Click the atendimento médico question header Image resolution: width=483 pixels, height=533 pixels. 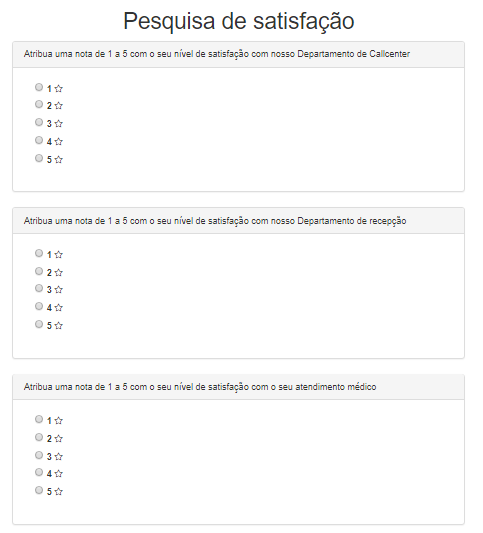click(239, 387)
